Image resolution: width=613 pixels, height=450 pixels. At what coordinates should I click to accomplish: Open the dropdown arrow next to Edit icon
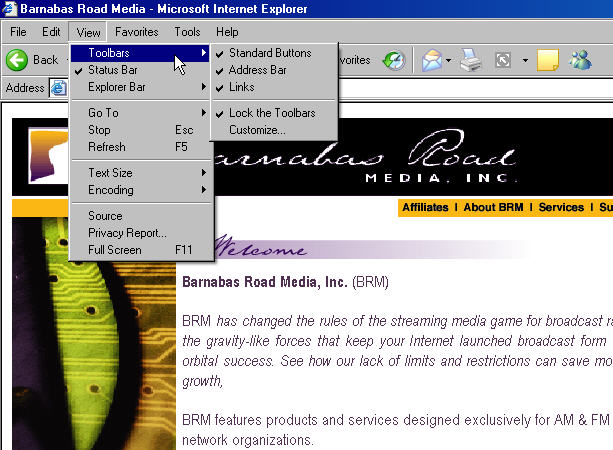[x=525, y=60]
